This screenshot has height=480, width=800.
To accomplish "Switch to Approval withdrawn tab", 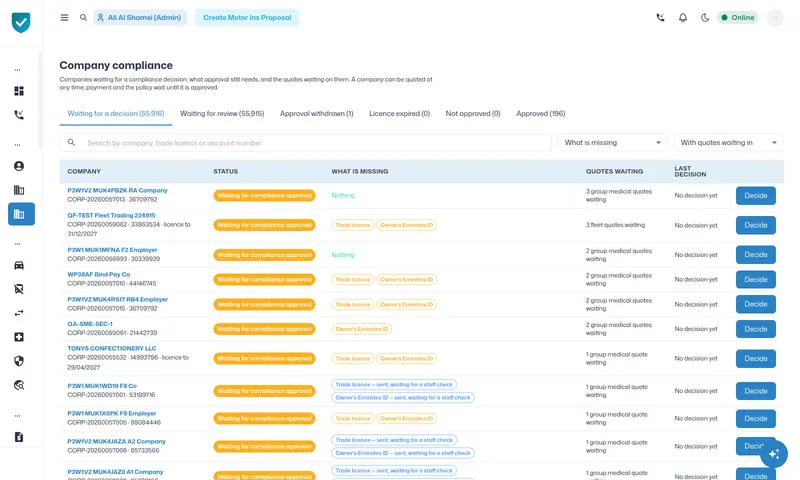I will pyautogui.click(x=316, y=114).
